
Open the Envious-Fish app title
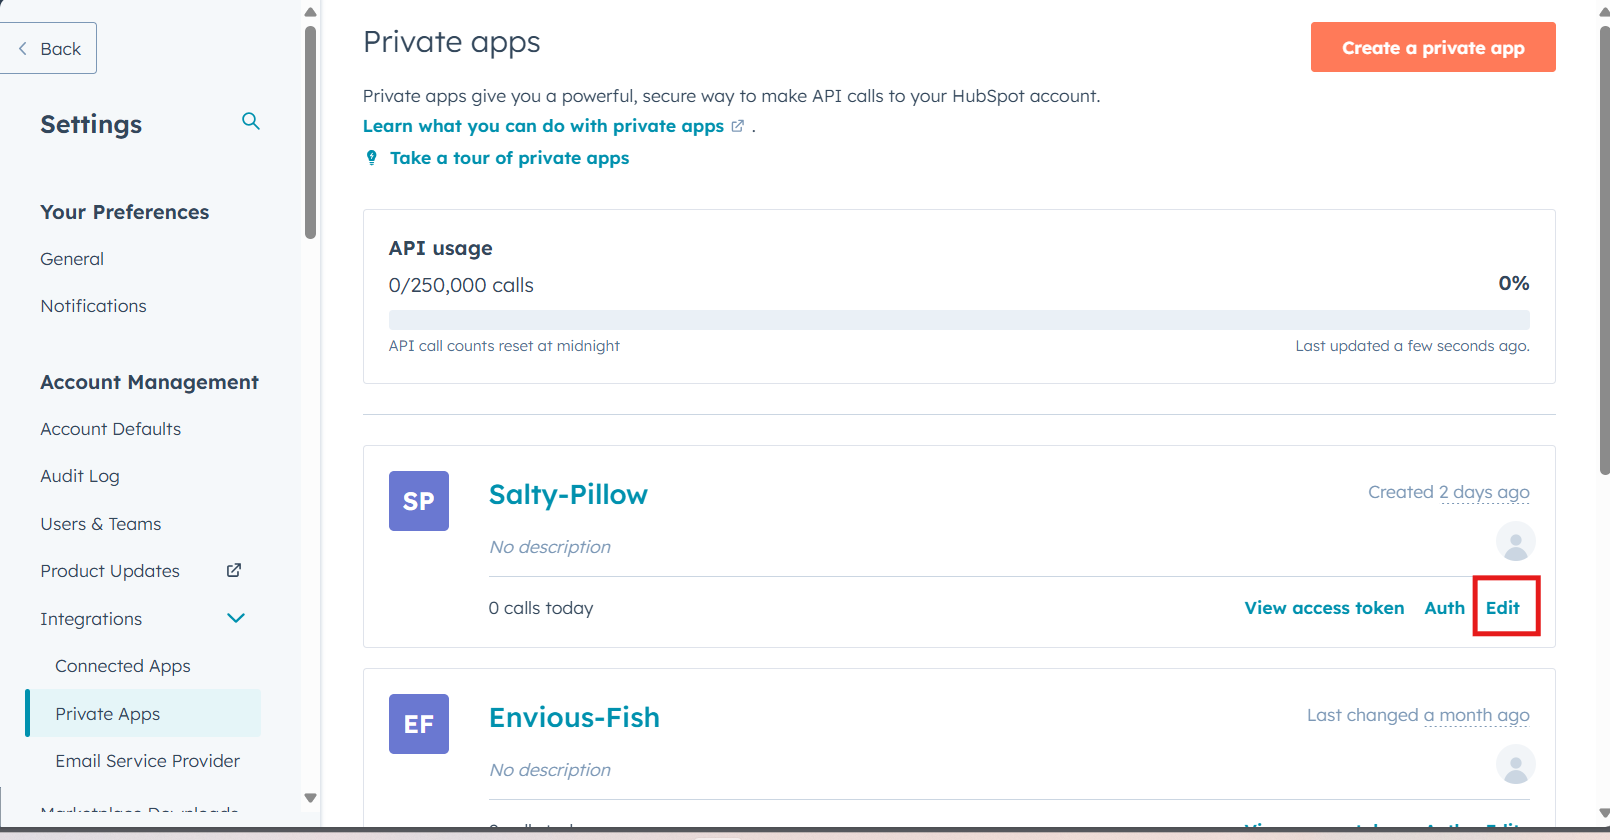pos(574,718)
